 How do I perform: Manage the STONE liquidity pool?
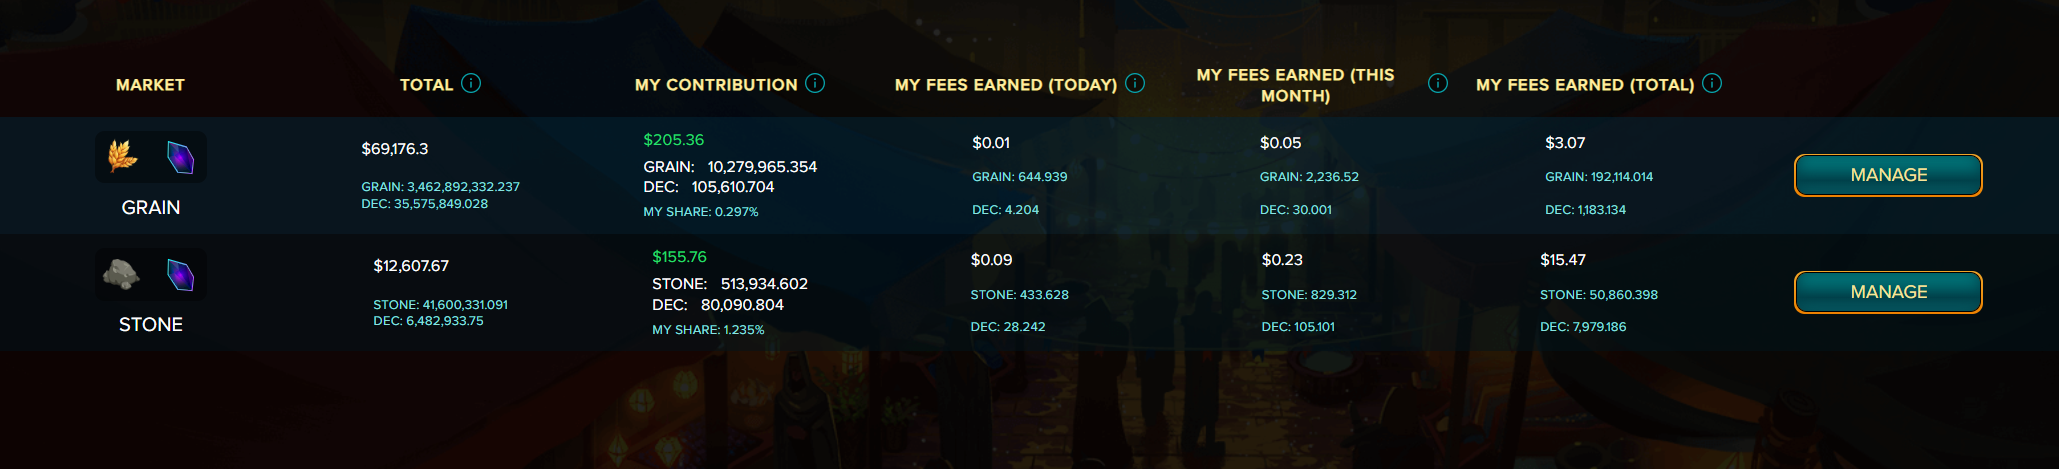point(1888,292)
